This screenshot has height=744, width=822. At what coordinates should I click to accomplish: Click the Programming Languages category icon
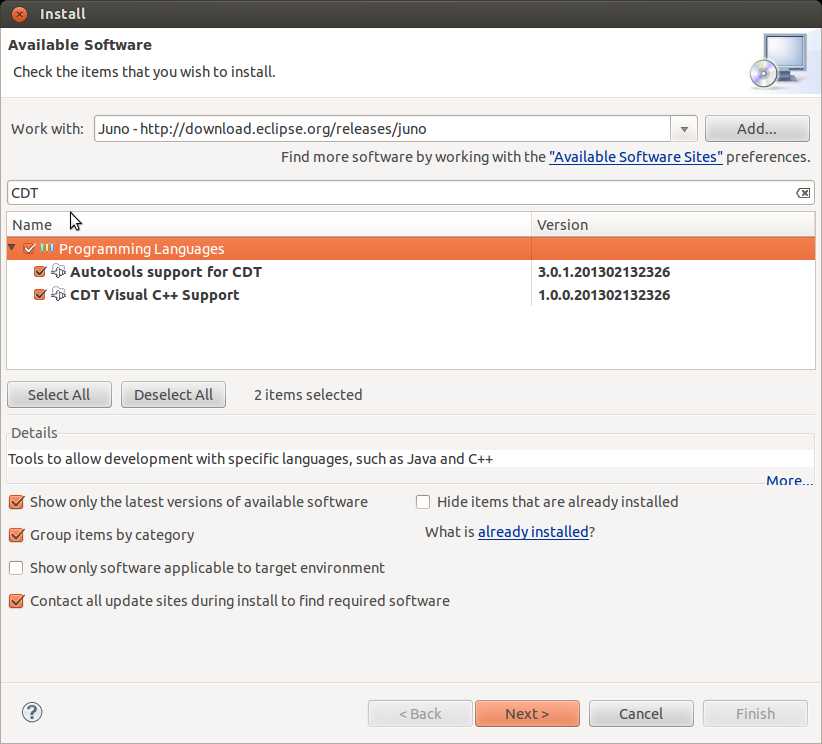(47, 248)
